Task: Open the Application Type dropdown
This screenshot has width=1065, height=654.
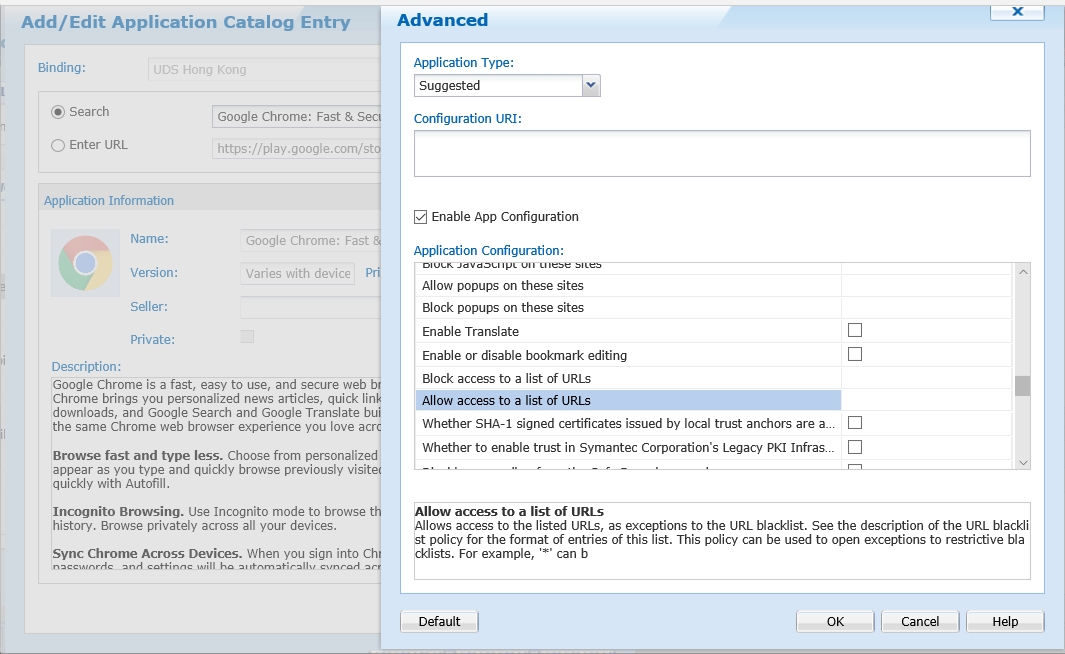Action: click(591, 86)
